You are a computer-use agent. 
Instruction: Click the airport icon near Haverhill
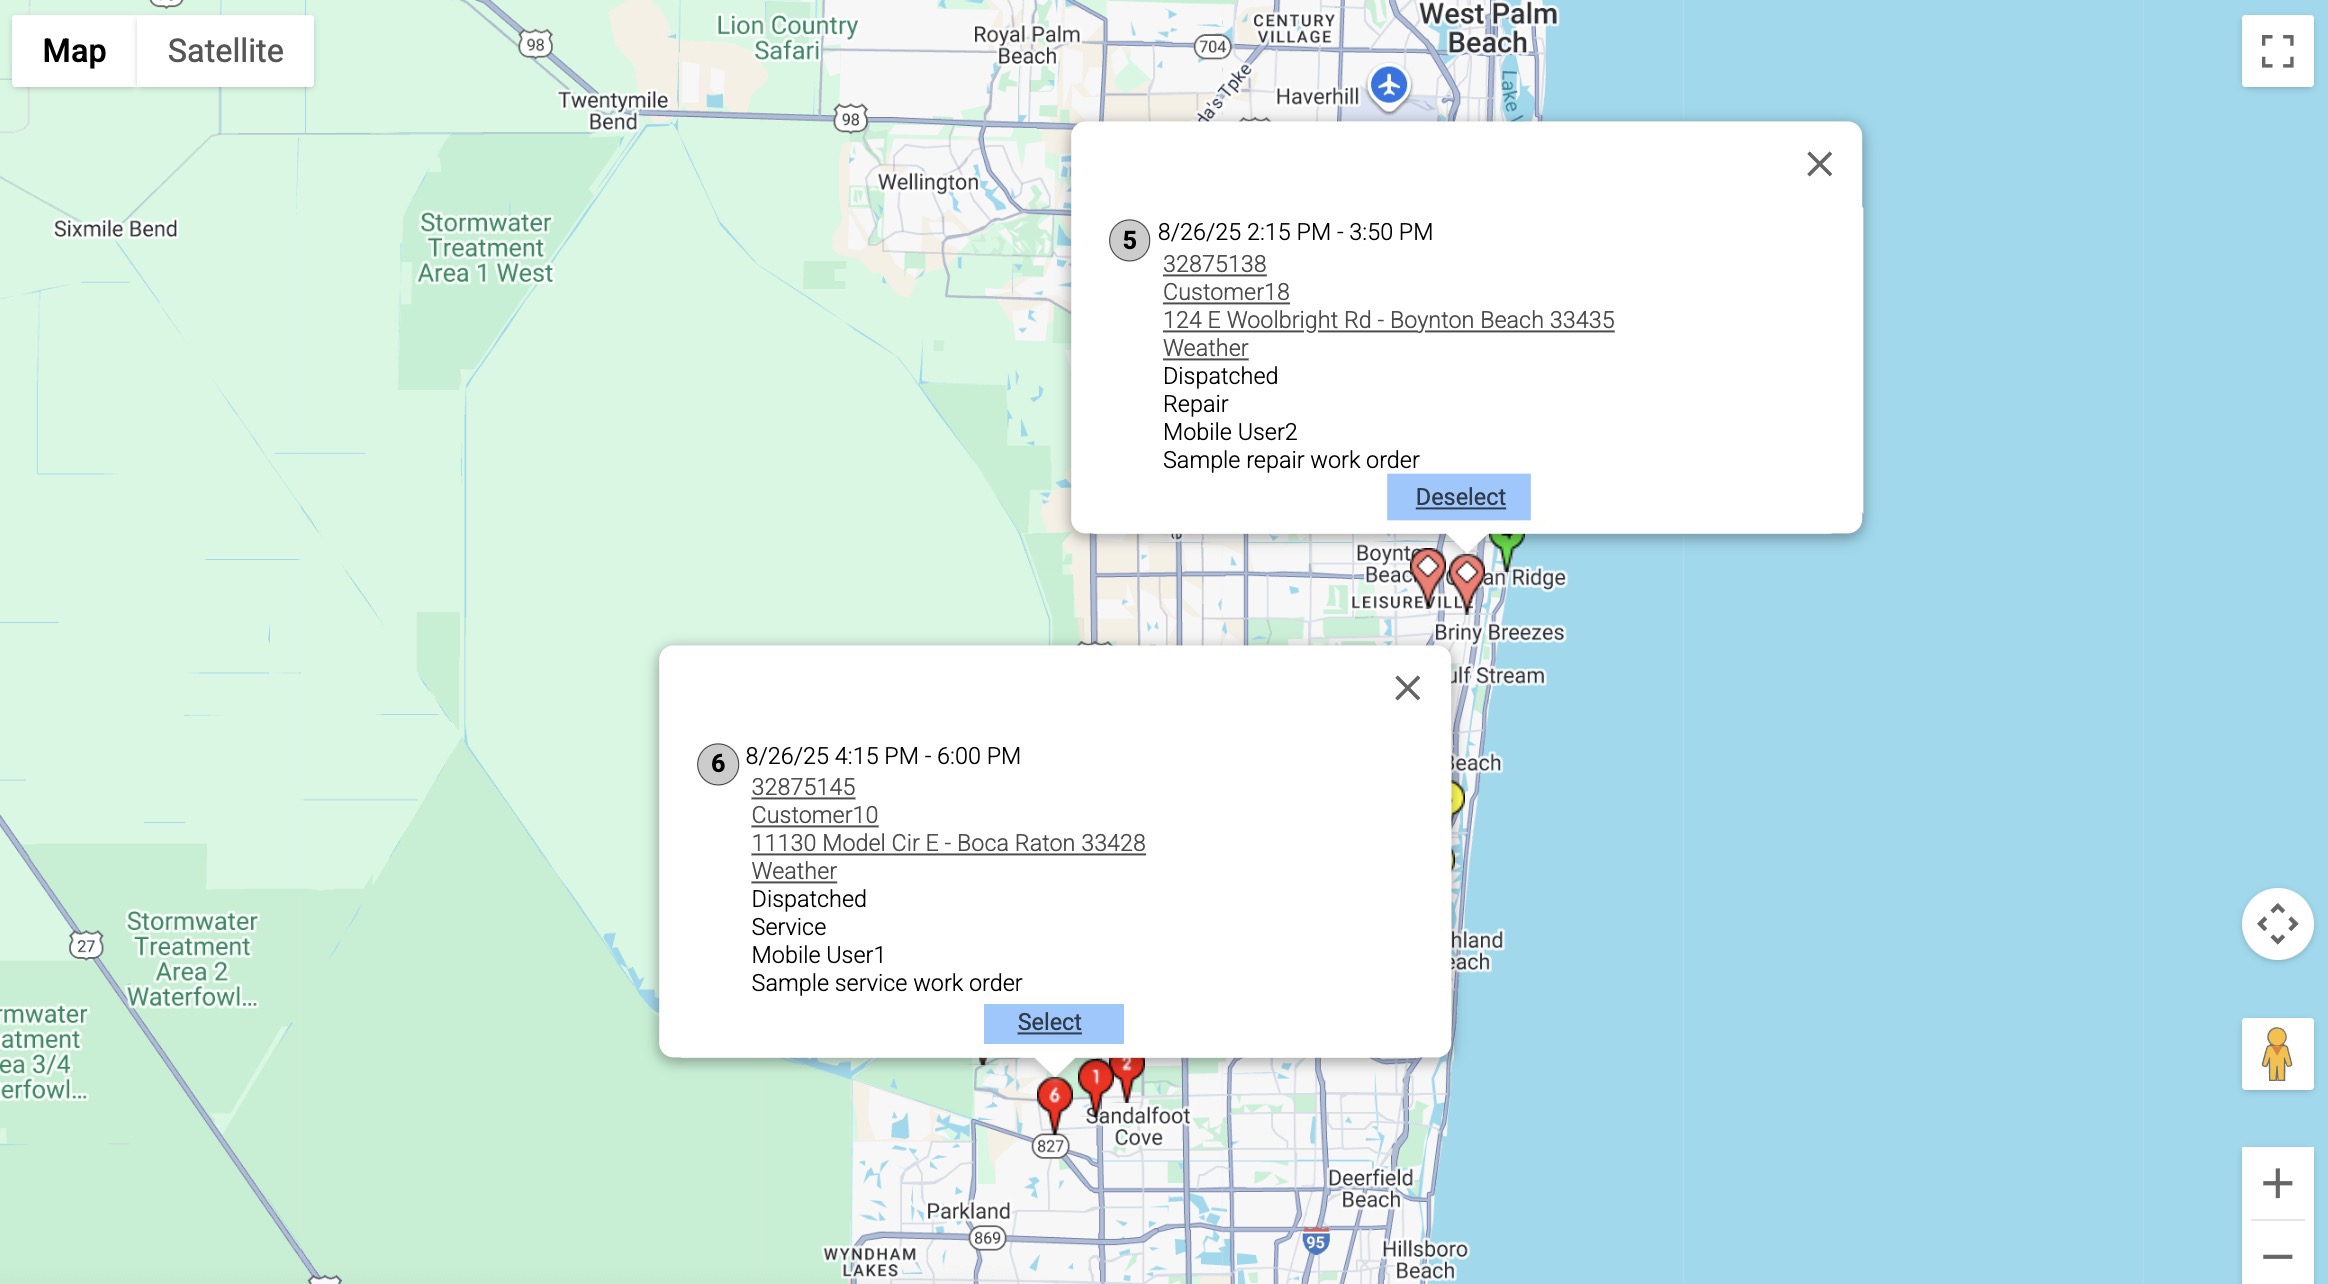1388,85
